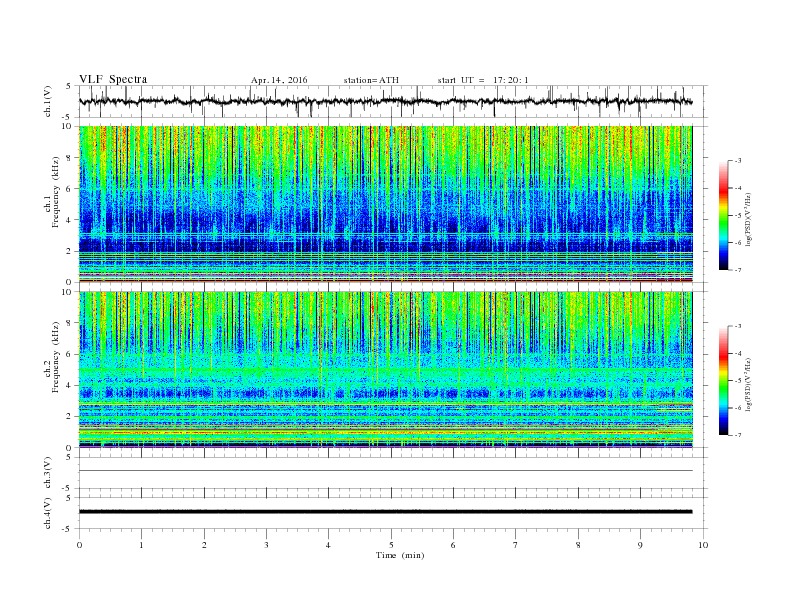Image resolution: width=792 pixels, height=612 pixels.
Task: Click the flat line in the ch.3(V) panel
Action: (385, 471)
